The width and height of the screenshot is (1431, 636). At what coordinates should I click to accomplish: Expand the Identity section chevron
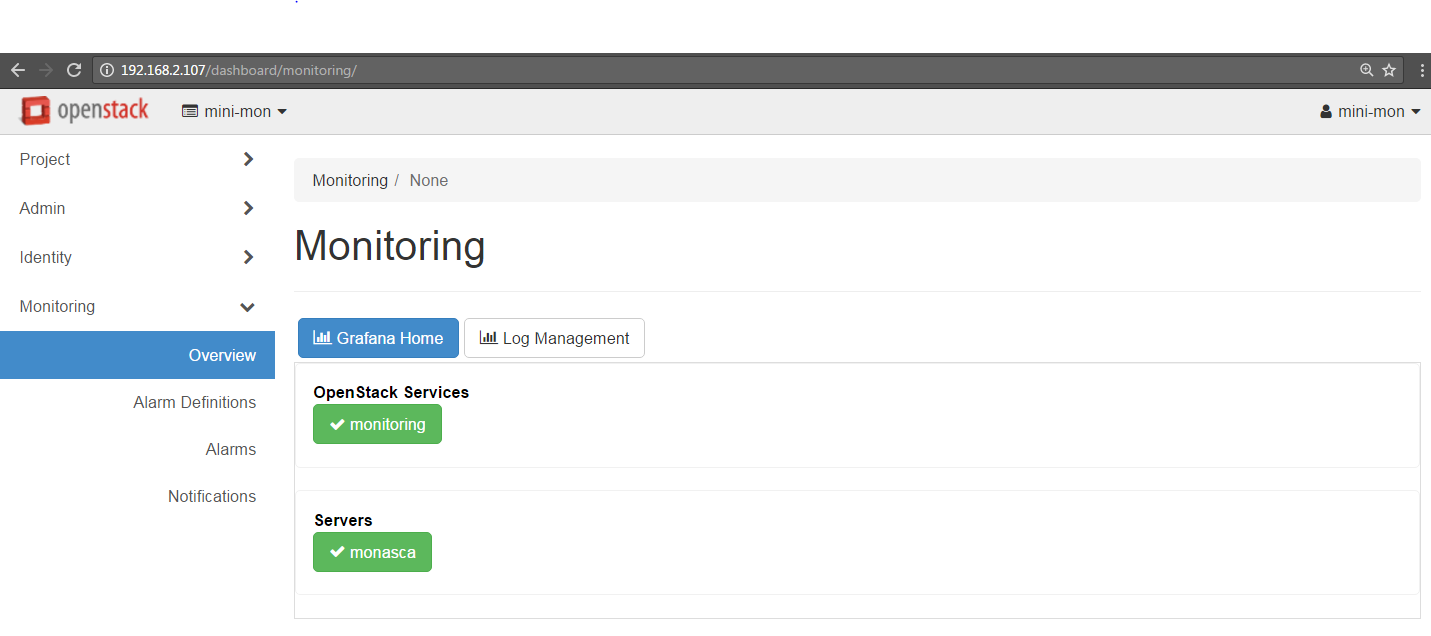[x=248, y=257]
